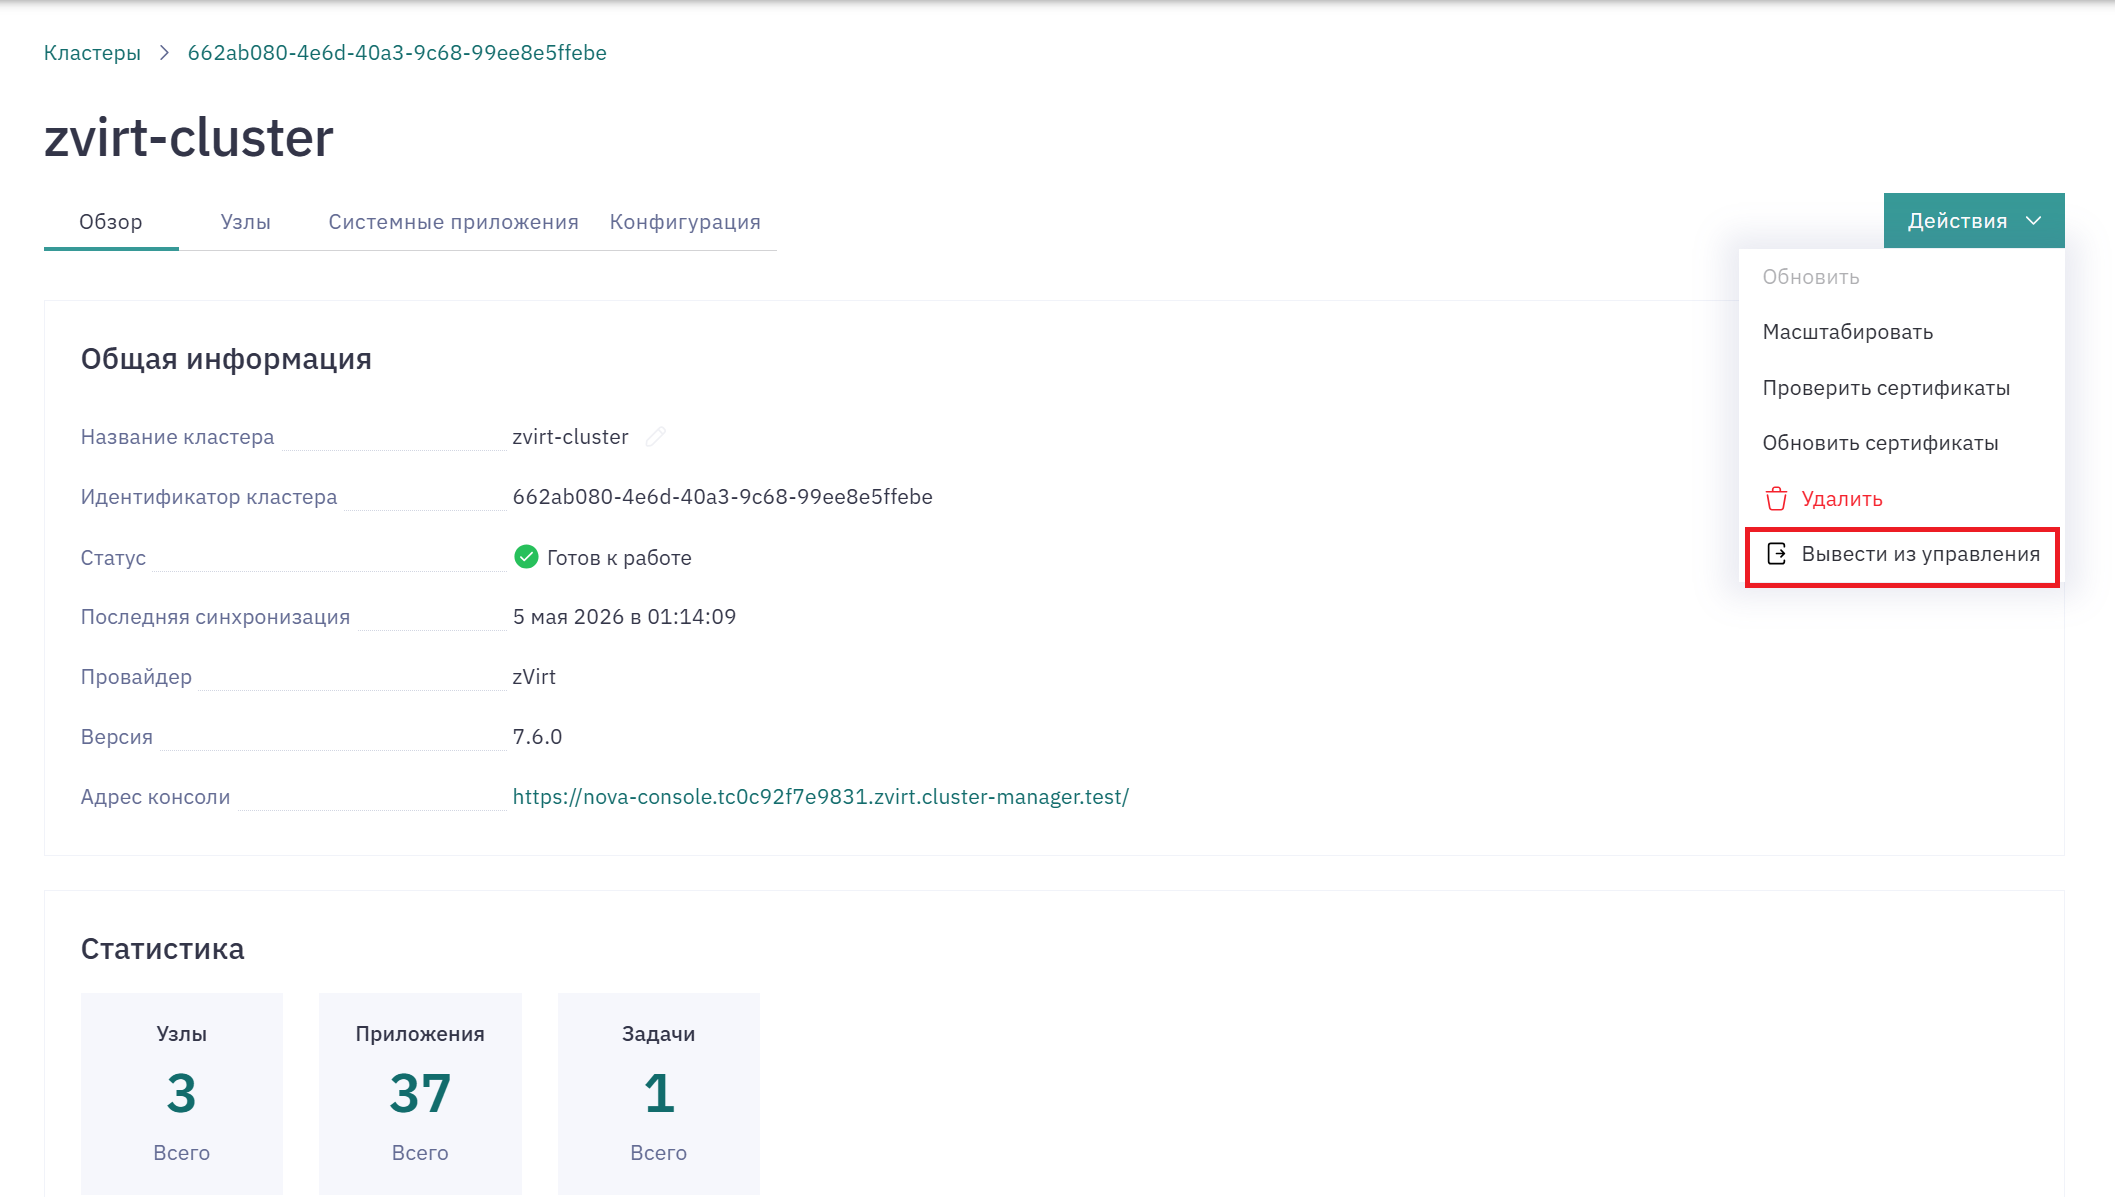Open the Системные приложения tab
The image size is (2115, 1197).
click(x=453, y=222)
